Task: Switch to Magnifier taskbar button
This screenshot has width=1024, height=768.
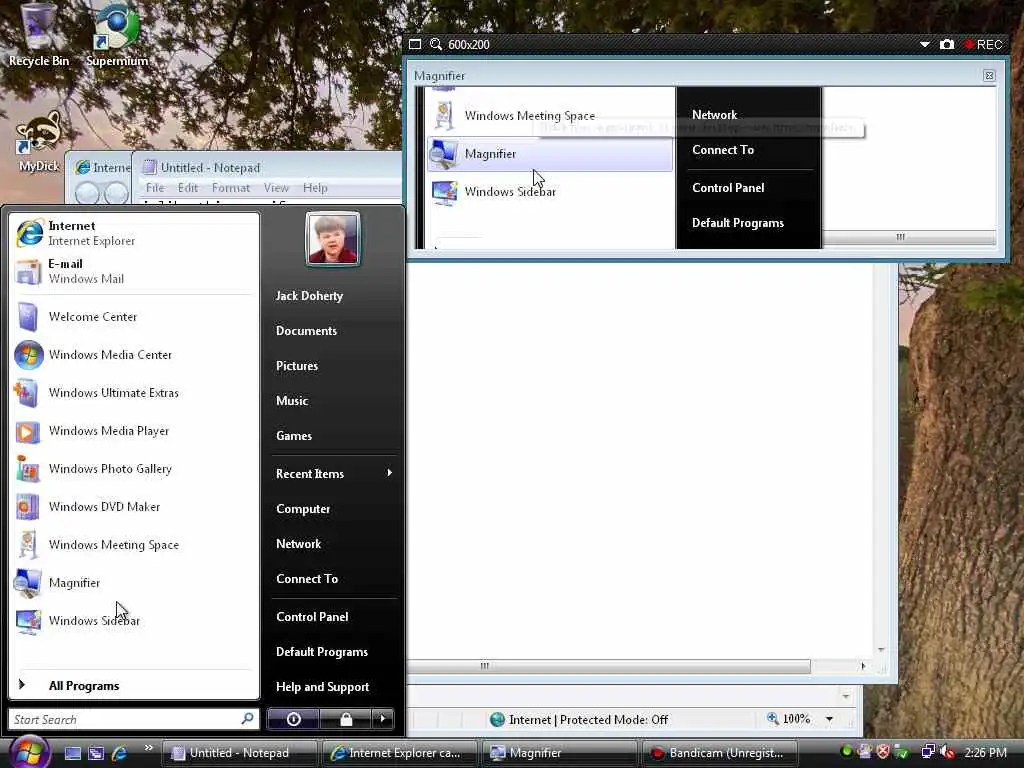Action: (559, 753)
